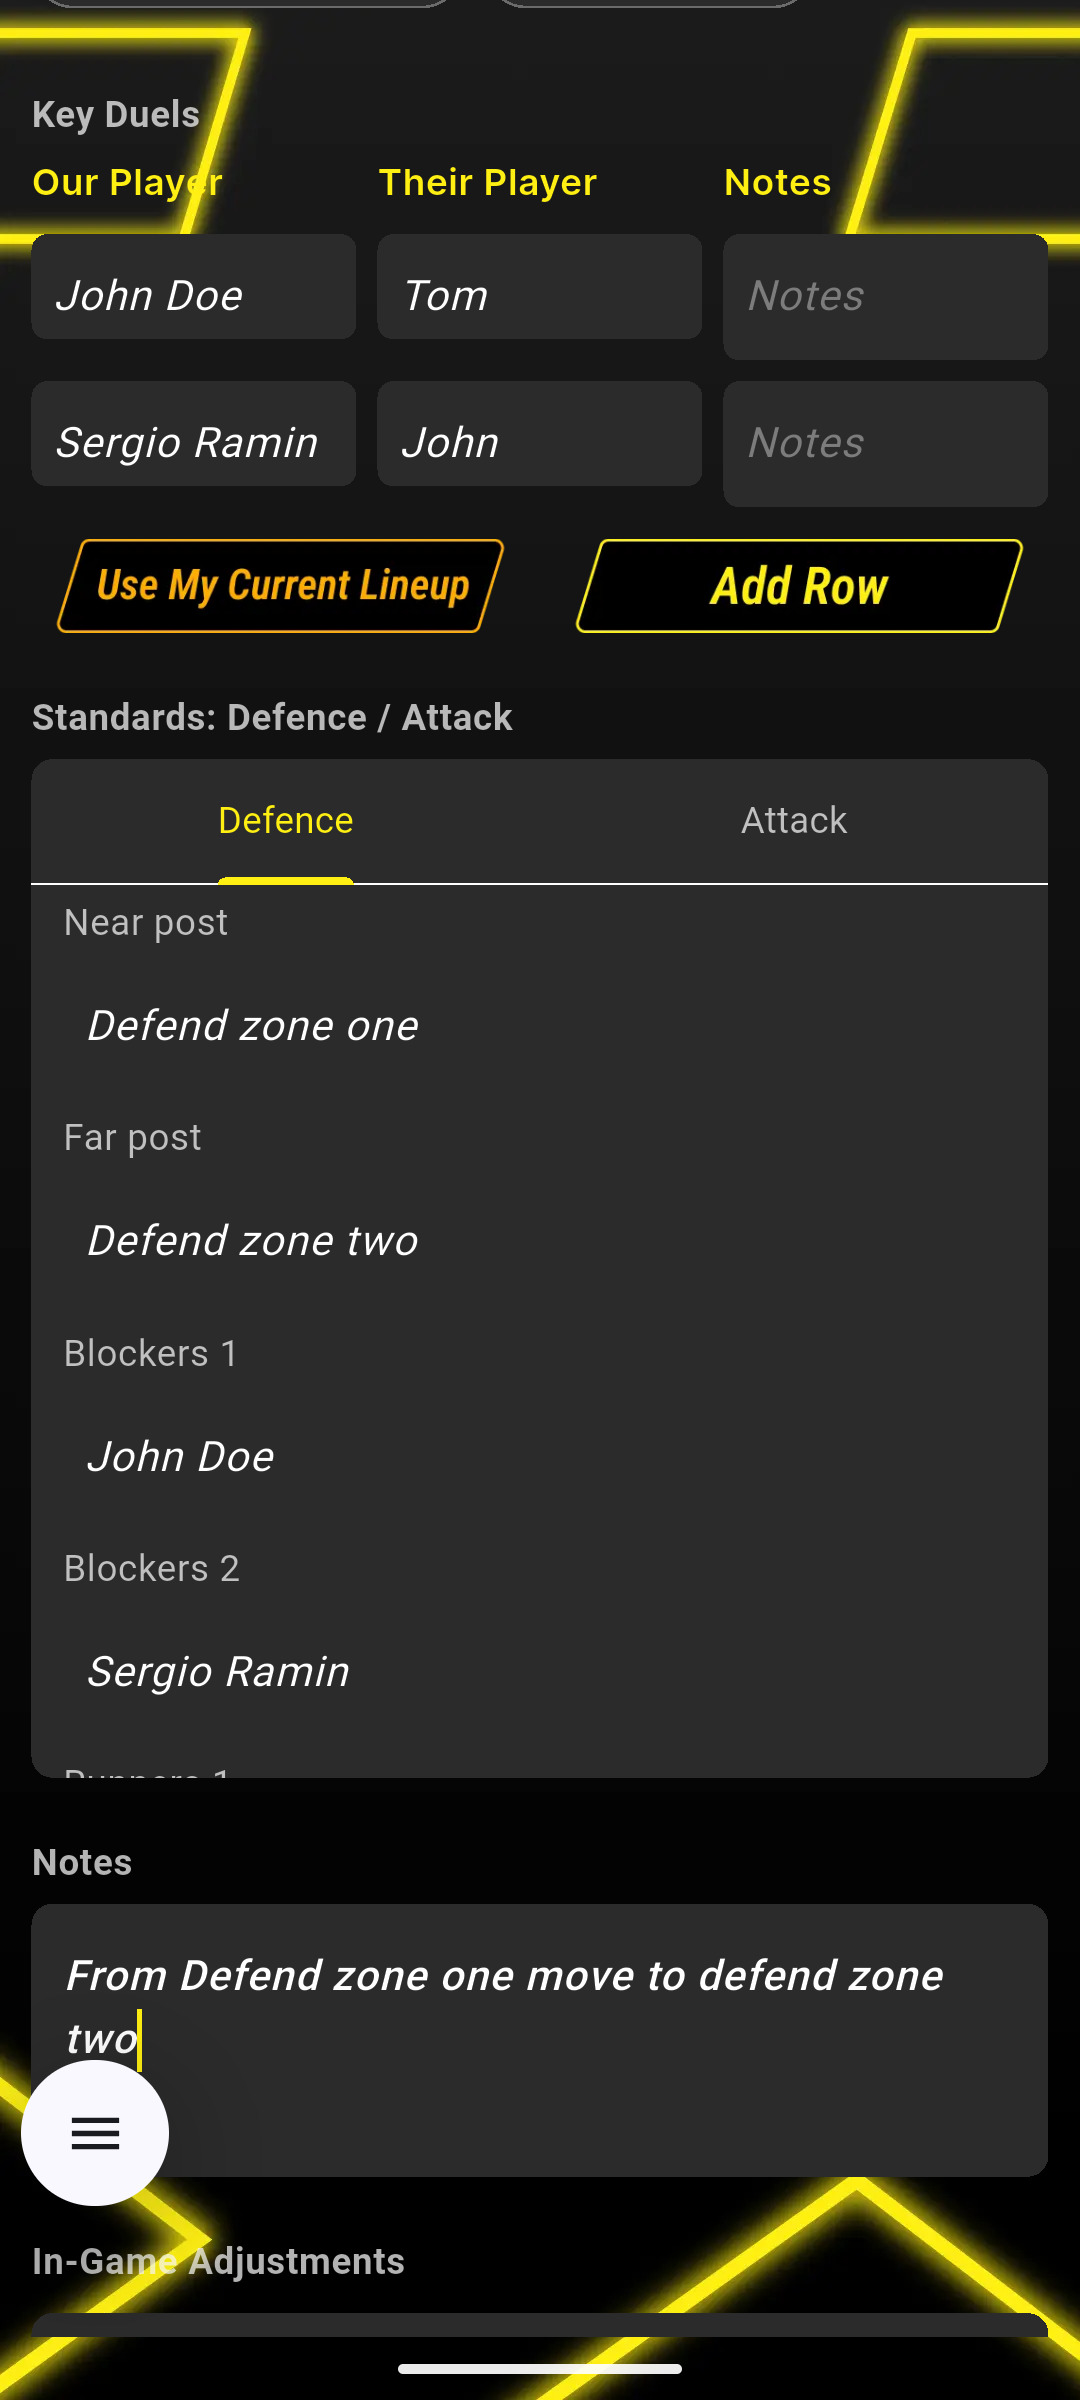Screen dimensions: 1080x2400
Task: Edit Far post field Defend zone two
Action: point(540,1241)
